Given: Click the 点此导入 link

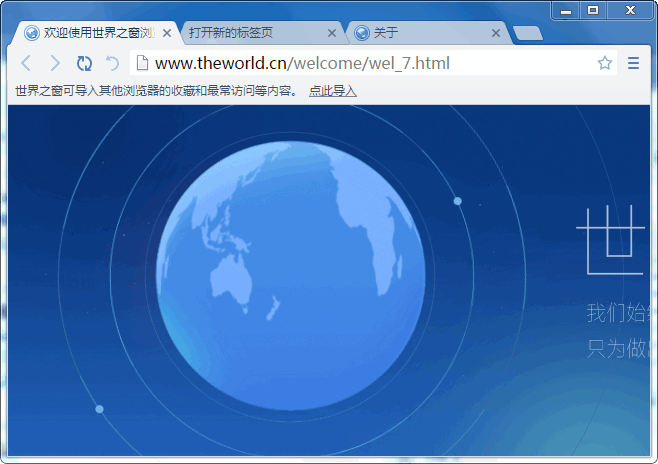Looking at the screenshot, I should pos(333,91).
